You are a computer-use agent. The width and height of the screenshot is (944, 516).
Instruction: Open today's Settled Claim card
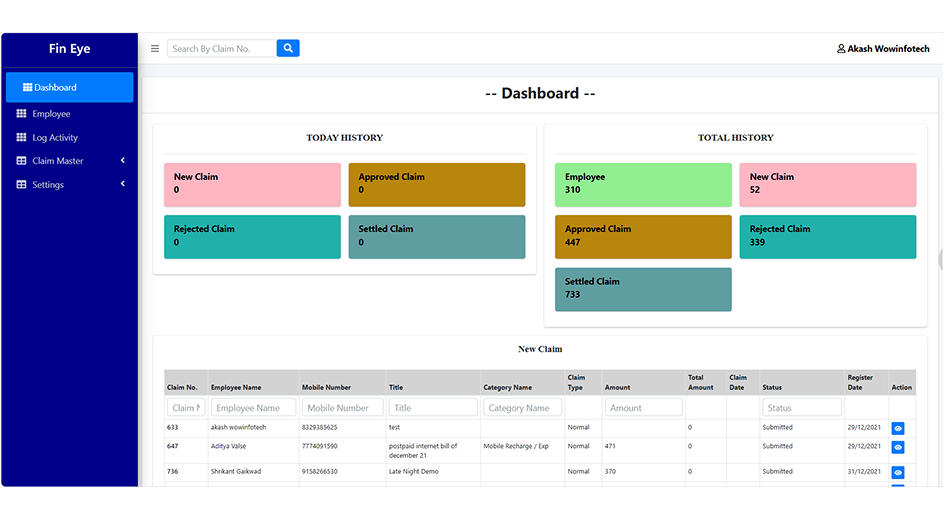[436, 237]
